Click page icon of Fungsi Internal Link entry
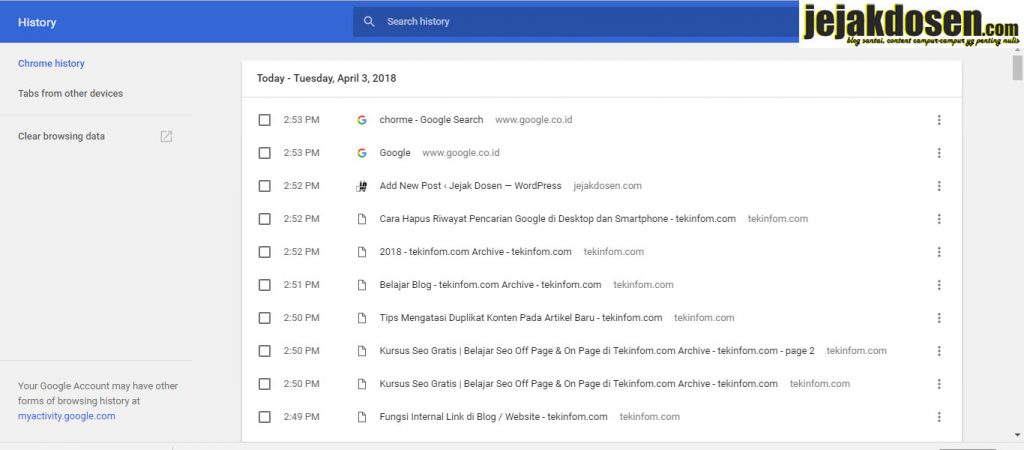This screenshot has width=1024, height=450. coord(362,417)
